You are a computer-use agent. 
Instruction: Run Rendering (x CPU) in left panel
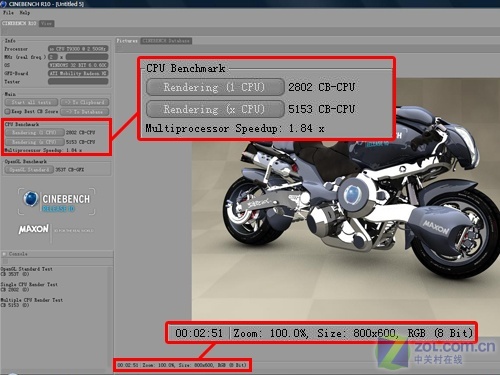coord(34,142)
